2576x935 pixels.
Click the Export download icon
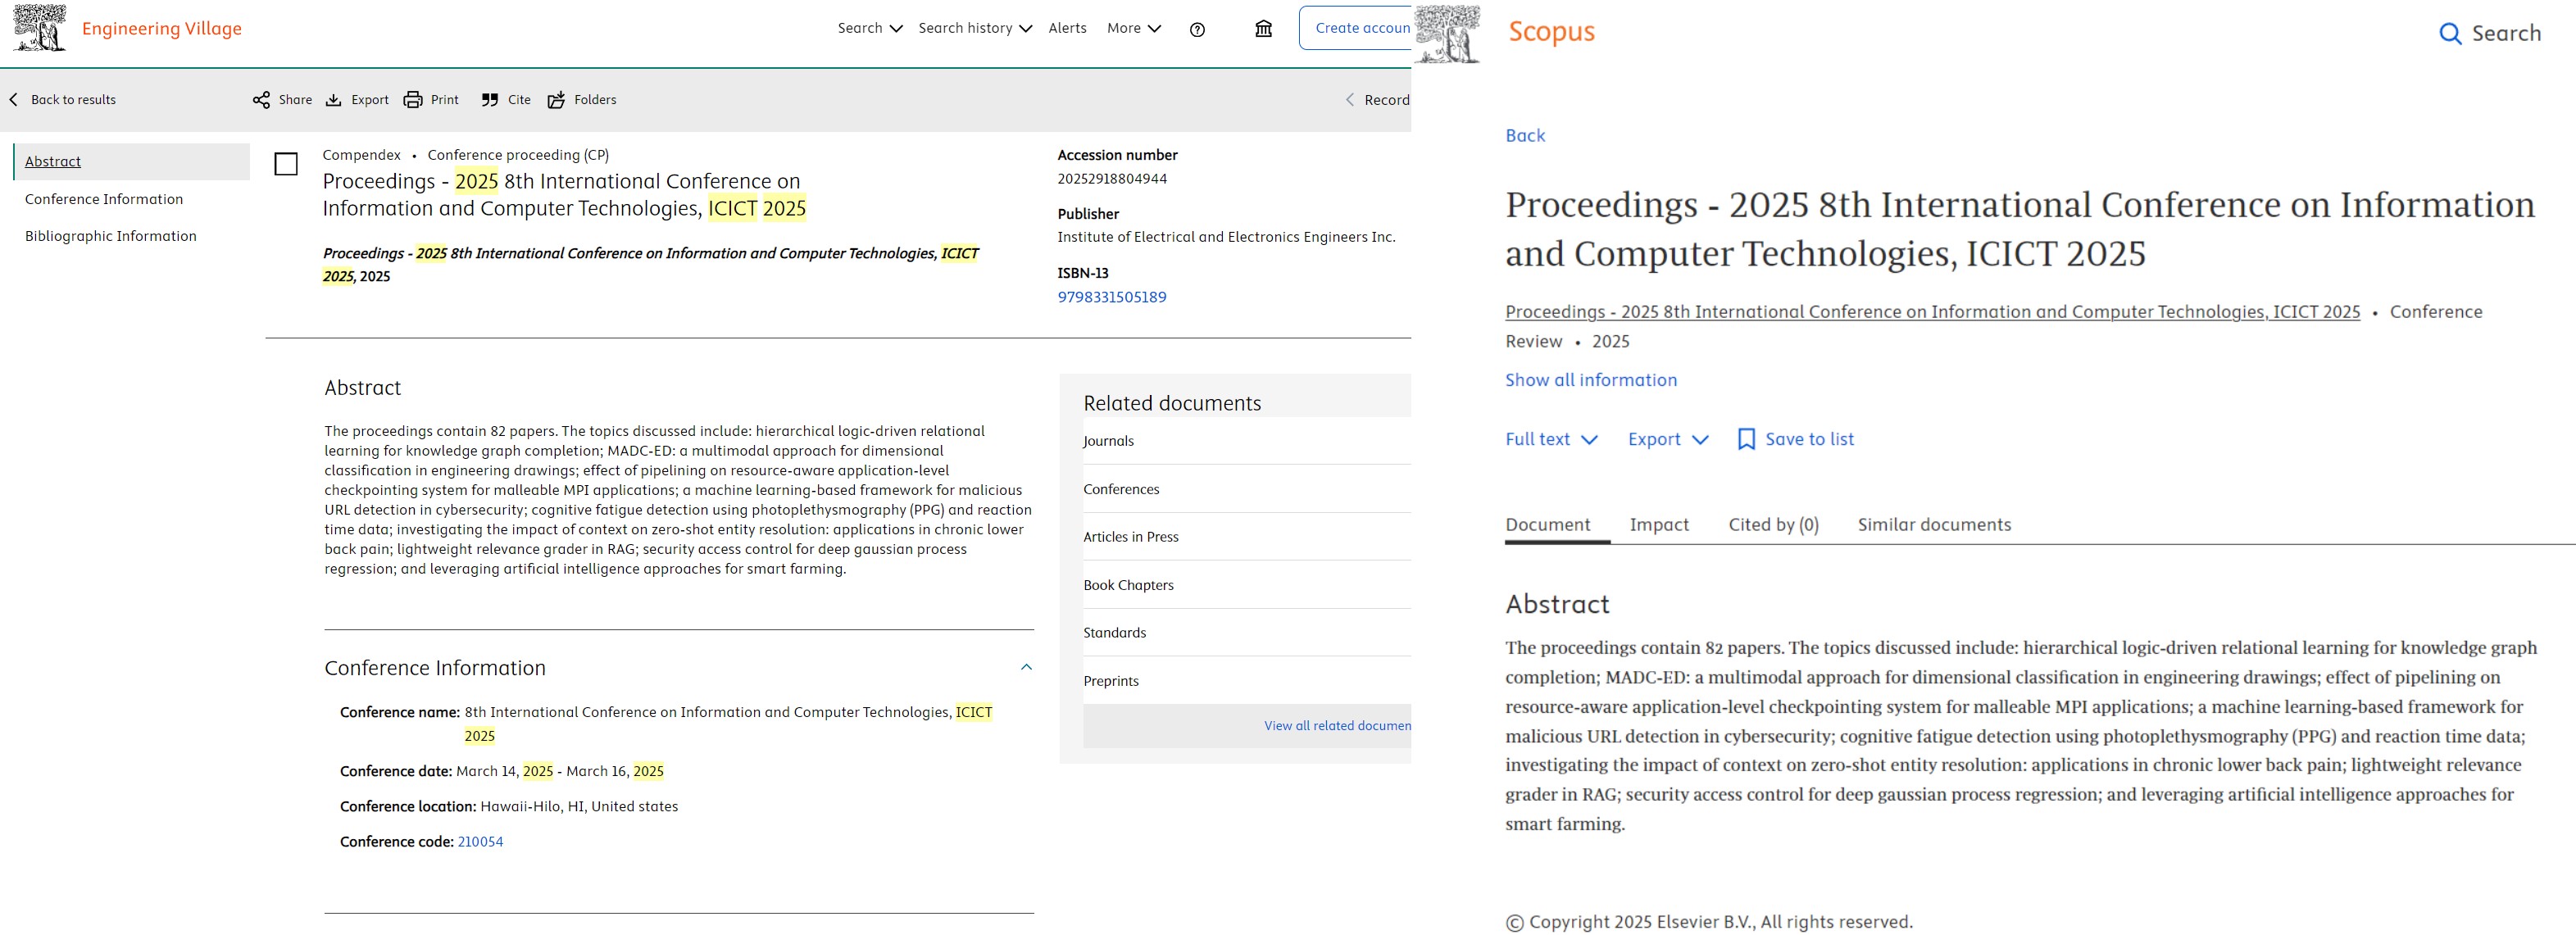click(334, 100)
